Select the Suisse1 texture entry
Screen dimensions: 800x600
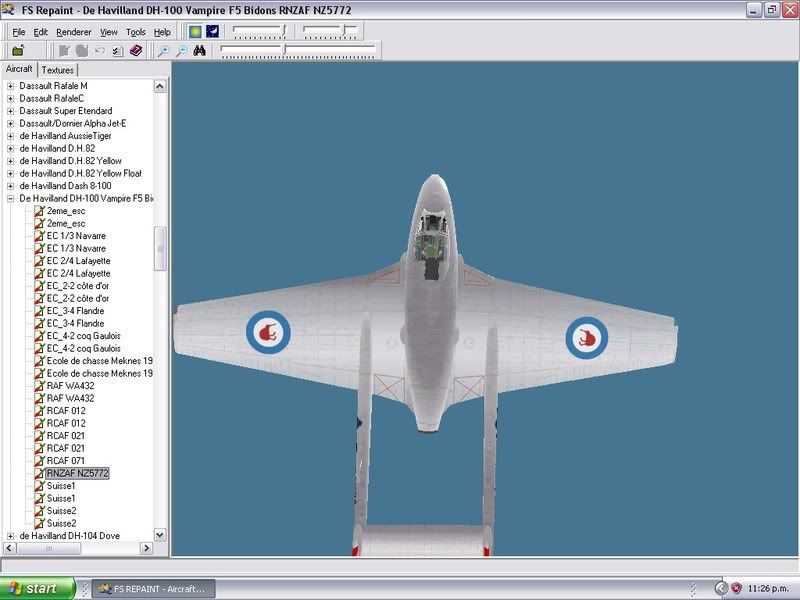click(x=61, y=486)
